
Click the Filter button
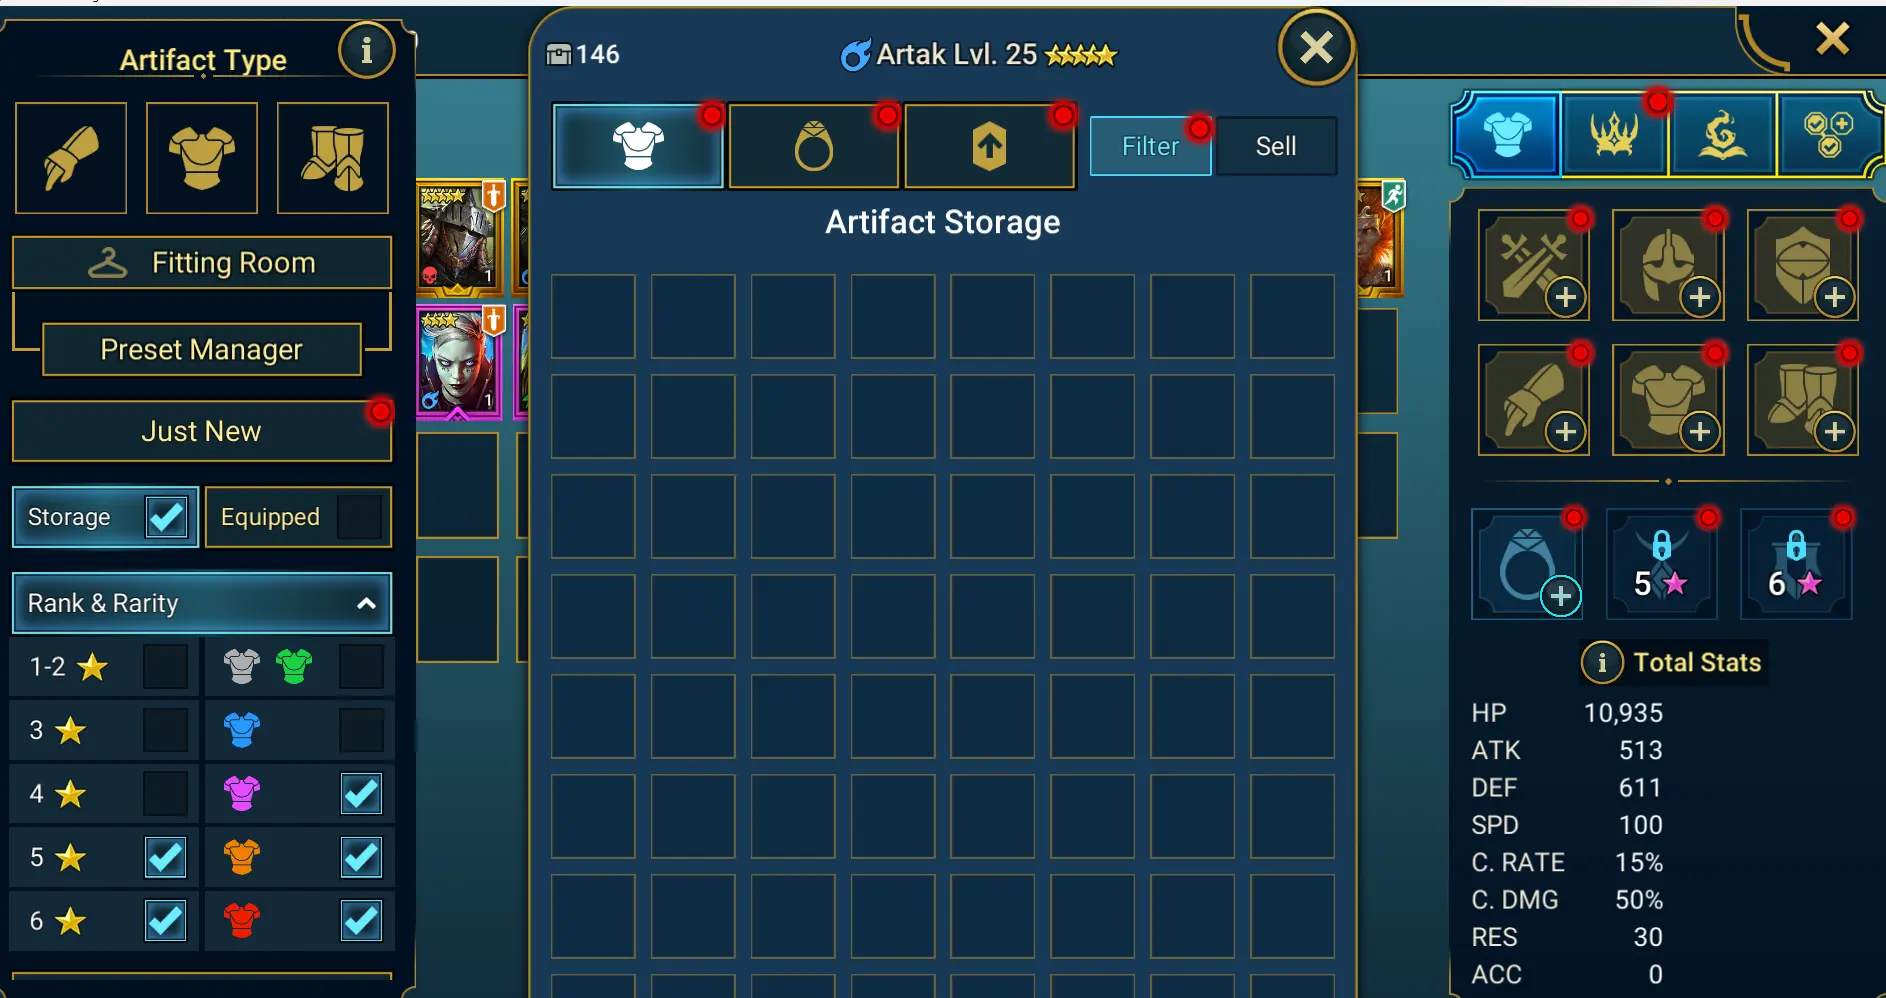pos(1151,146)
